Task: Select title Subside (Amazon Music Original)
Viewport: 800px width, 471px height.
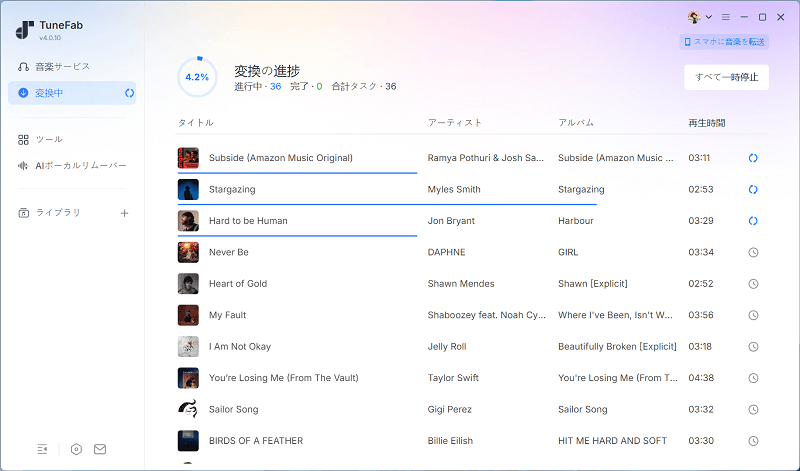Action: tap(281, 158)
